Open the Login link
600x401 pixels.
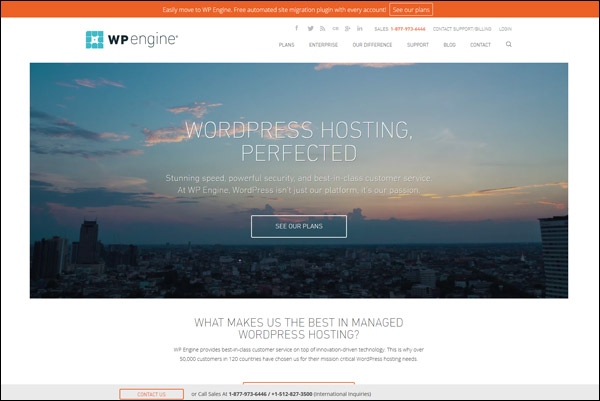pos(505,29)
